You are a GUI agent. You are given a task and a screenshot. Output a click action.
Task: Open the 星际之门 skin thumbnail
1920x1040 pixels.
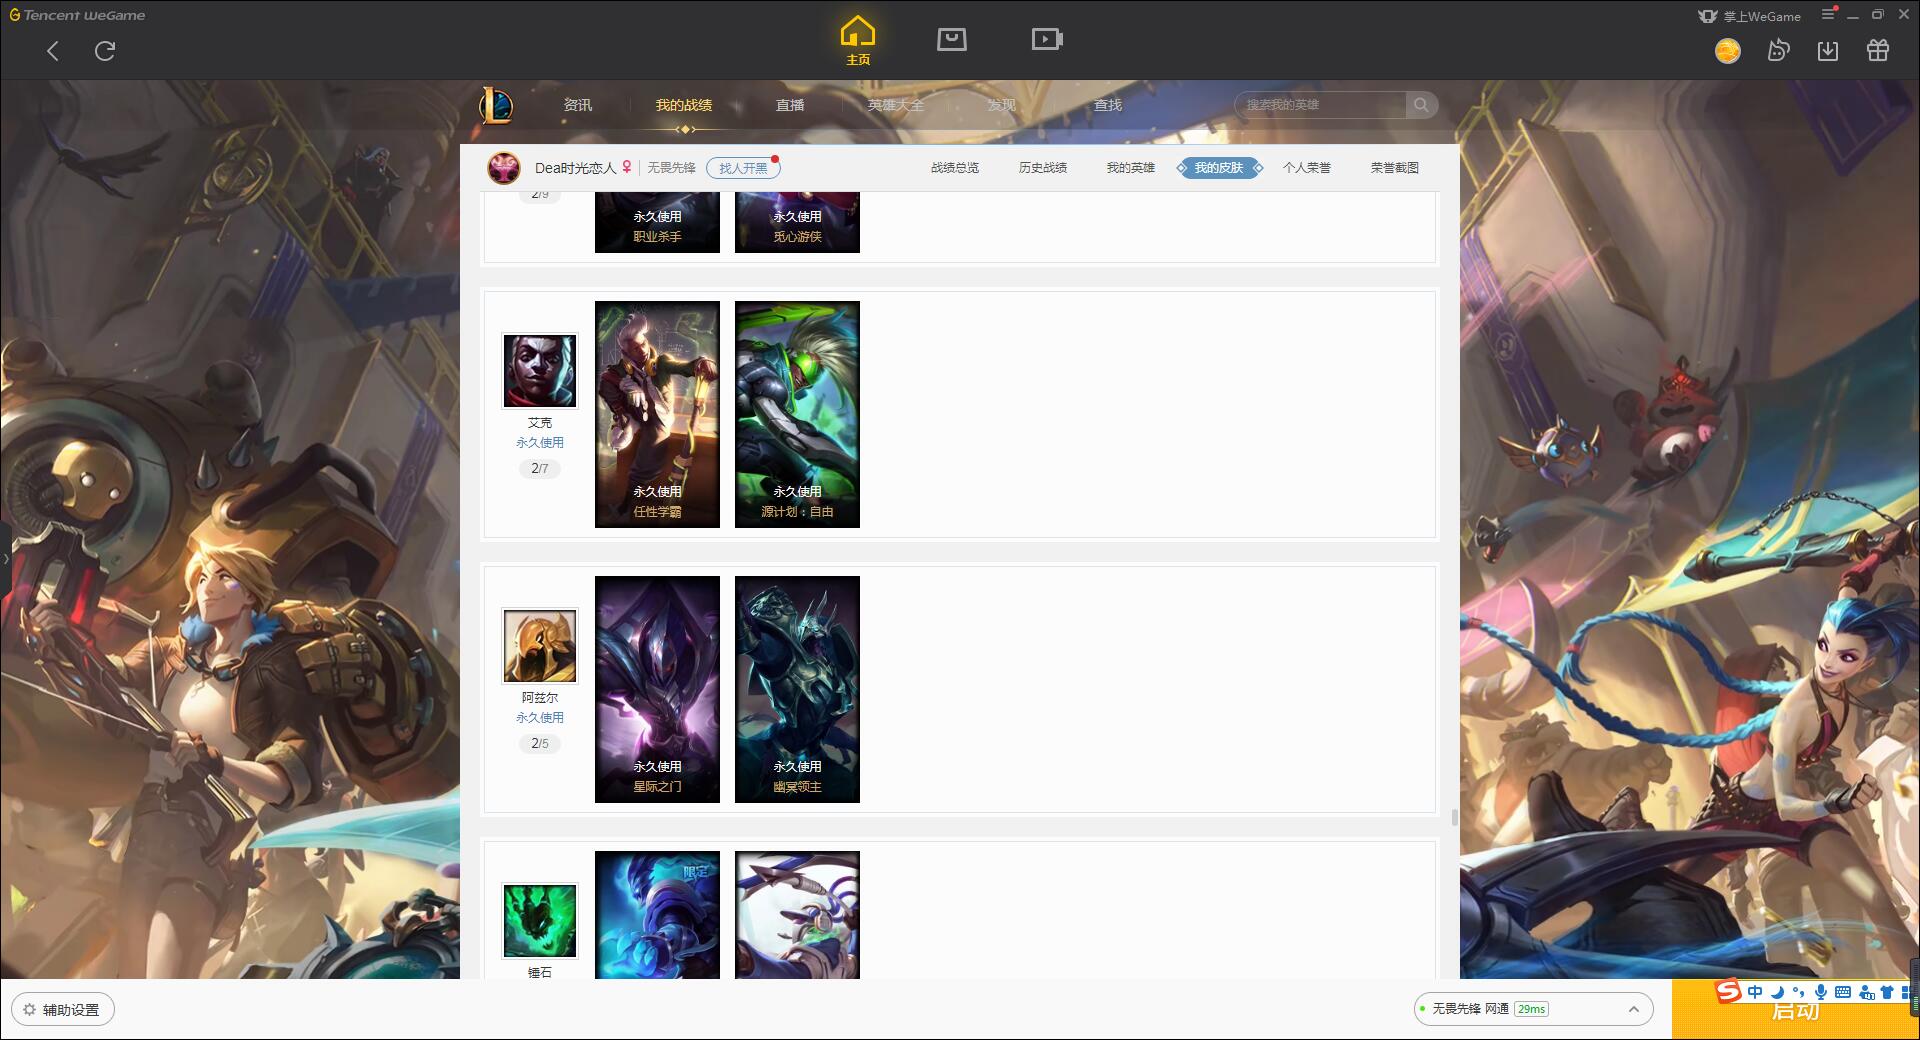[x=657, y=689]
